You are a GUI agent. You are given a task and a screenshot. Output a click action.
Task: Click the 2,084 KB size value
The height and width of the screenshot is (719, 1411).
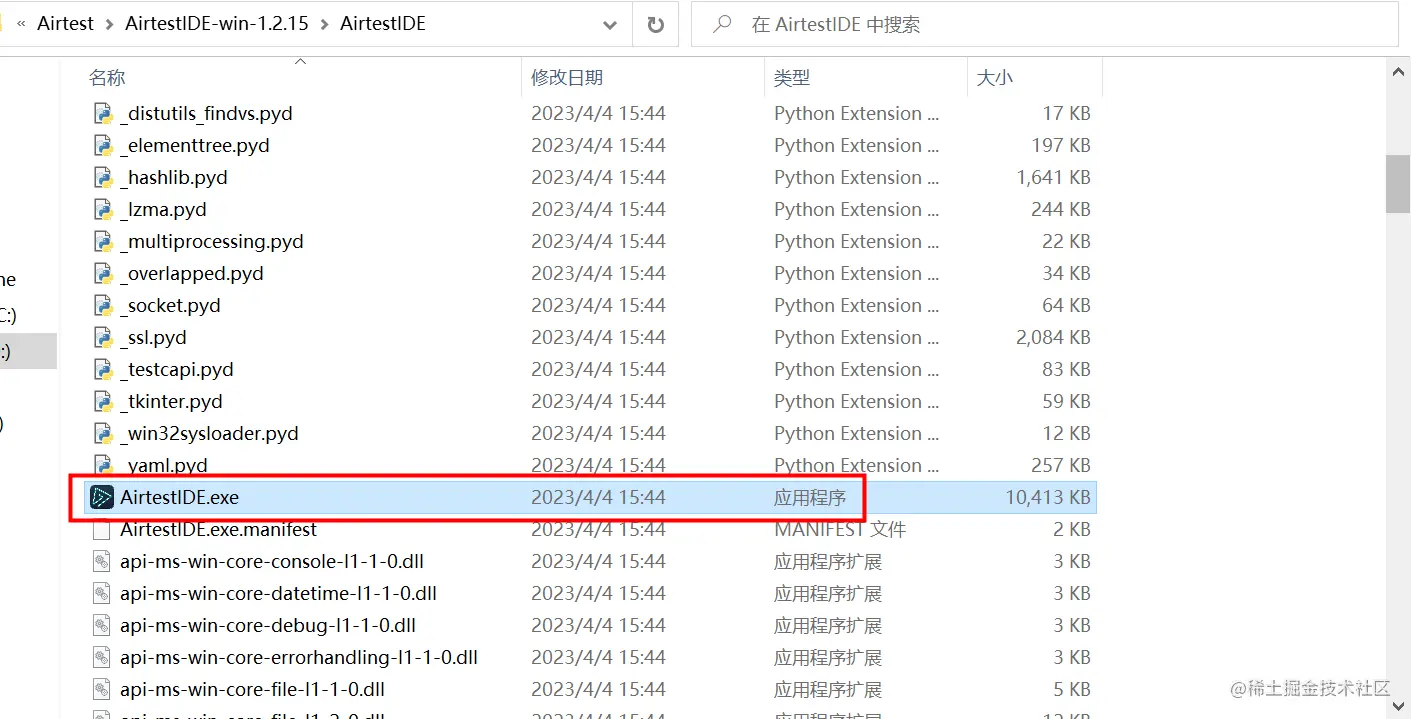coord(1053,337)
